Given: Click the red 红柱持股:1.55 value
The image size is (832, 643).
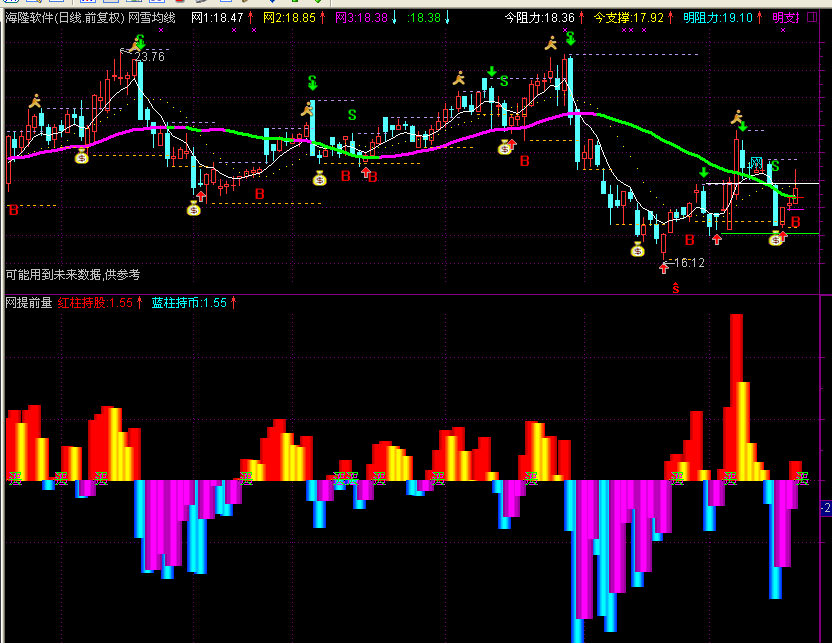Looking at the screenshot, I should click(x=95, y=303).
